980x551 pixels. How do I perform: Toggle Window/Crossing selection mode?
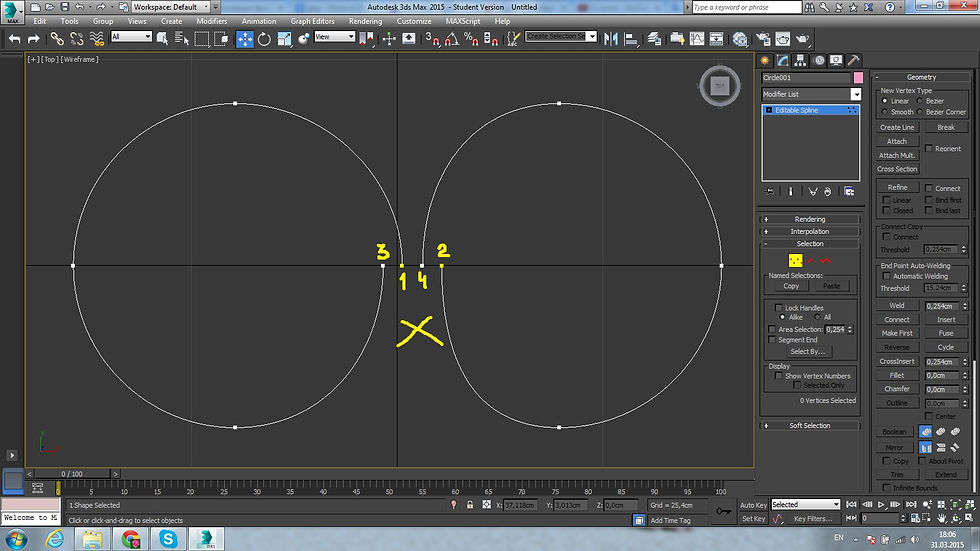click(x=221, y=39)
